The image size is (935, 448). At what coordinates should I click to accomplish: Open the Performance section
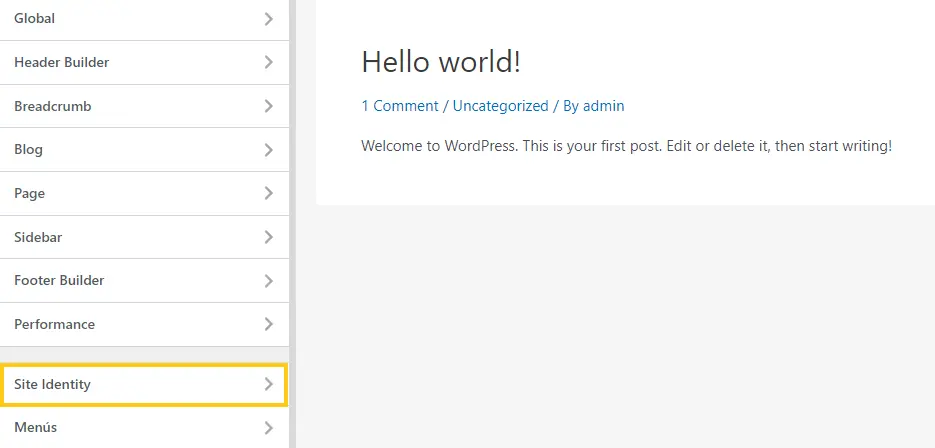pos(144,324)
